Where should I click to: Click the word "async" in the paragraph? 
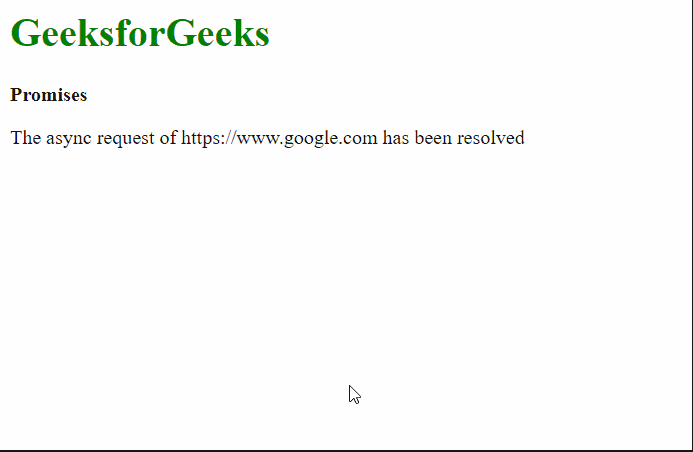click(x=69, y=139)
